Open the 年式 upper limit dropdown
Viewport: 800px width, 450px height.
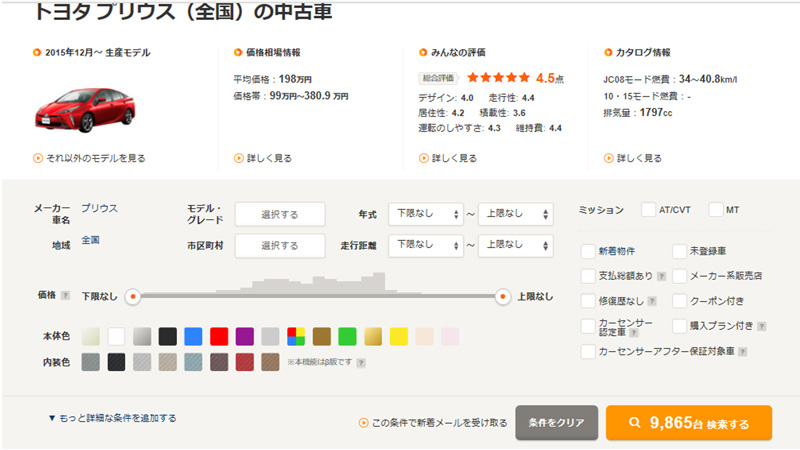[515, 214]
